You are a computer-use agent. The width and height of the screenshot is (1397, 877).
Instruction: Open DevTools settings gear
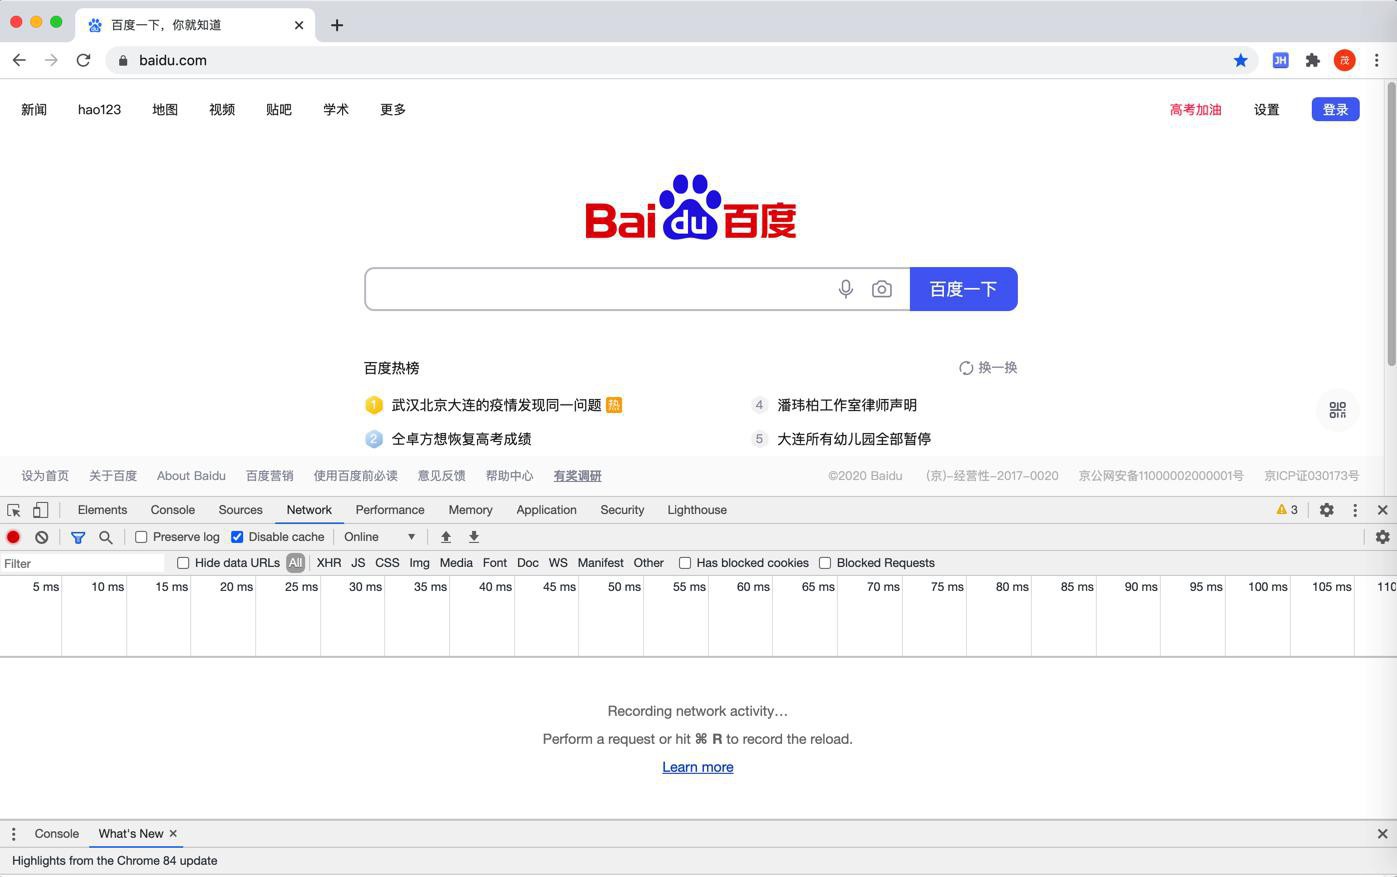pyautogui.click(x=1326, y=510)
